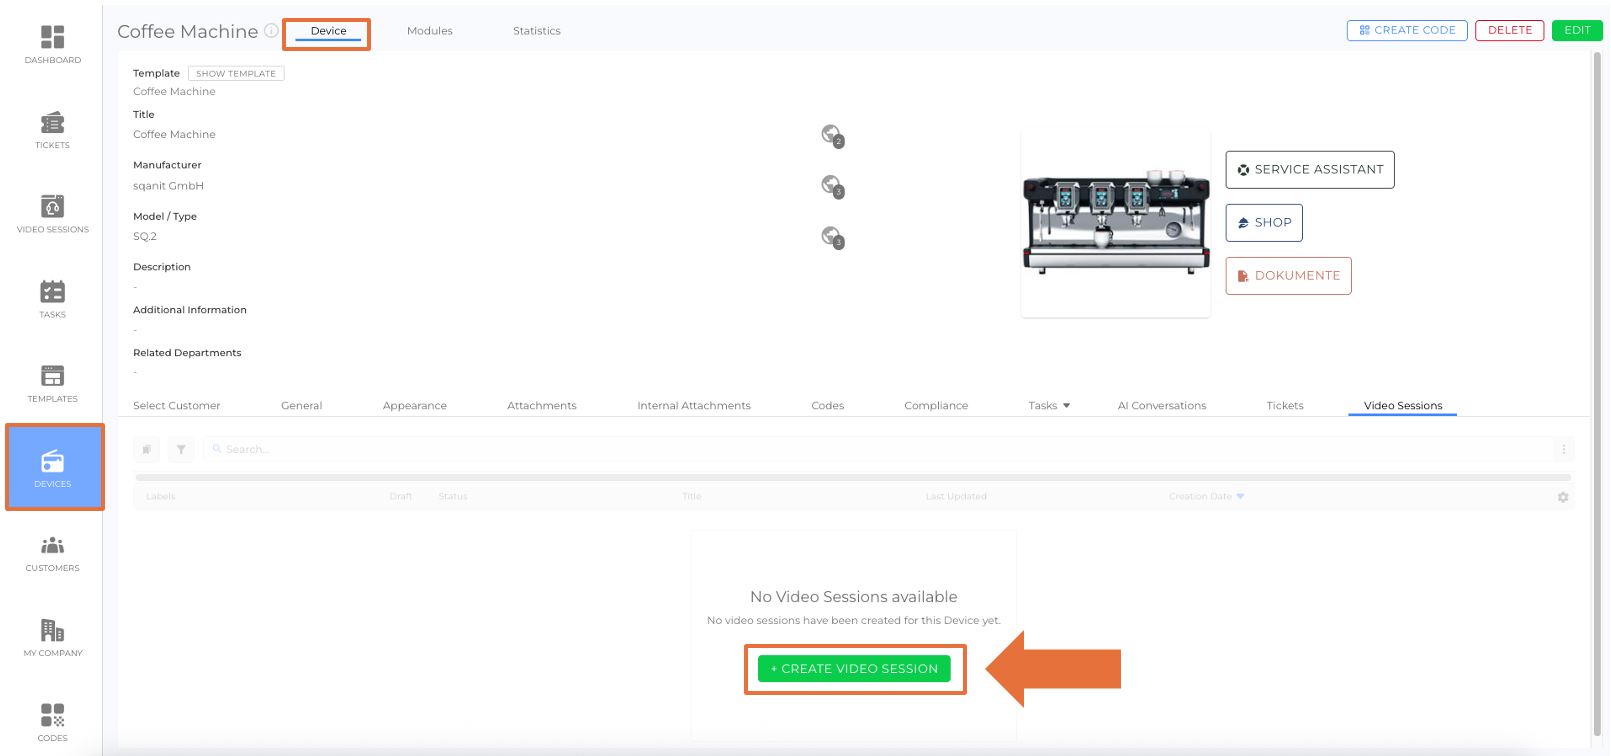
Task: Sort by Creation Date column arrow
Action: (1241, 497)
